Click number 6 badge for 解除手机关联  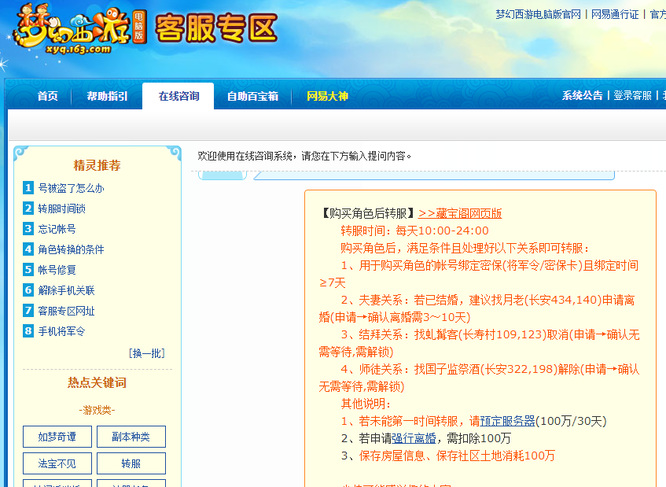point(28,290)
